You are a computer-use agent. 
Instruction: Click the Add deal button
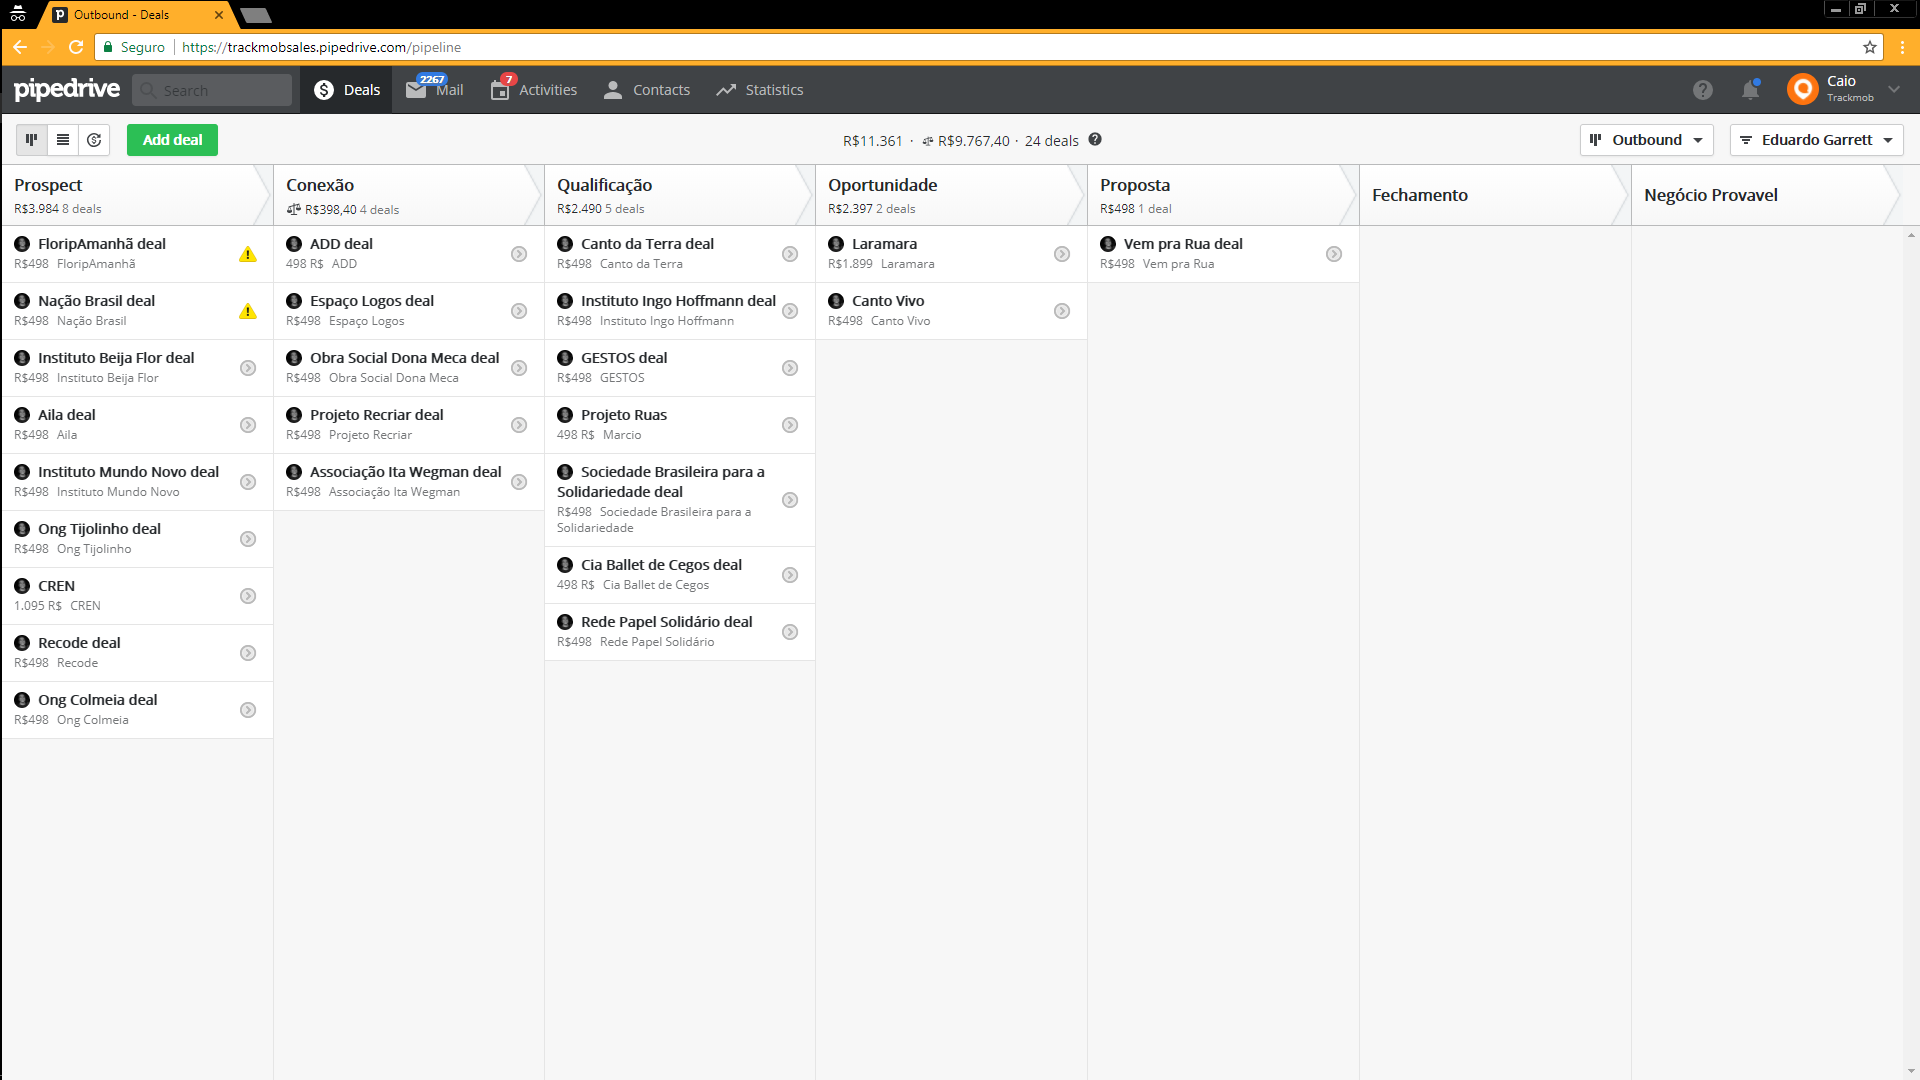tap(172, 140)
